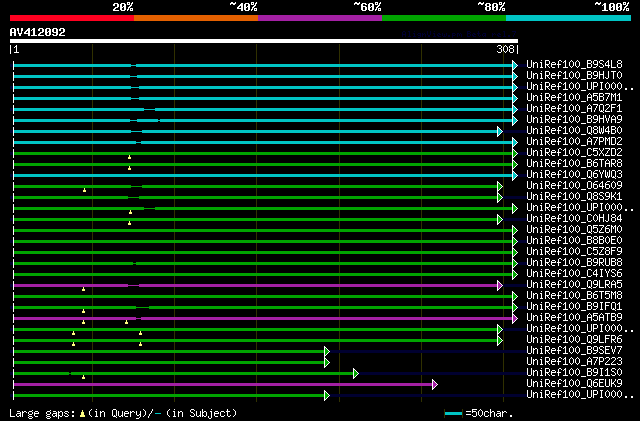Click the yellow query-gap marker under C0HJ84 row
640x421 pixels.
129,223
